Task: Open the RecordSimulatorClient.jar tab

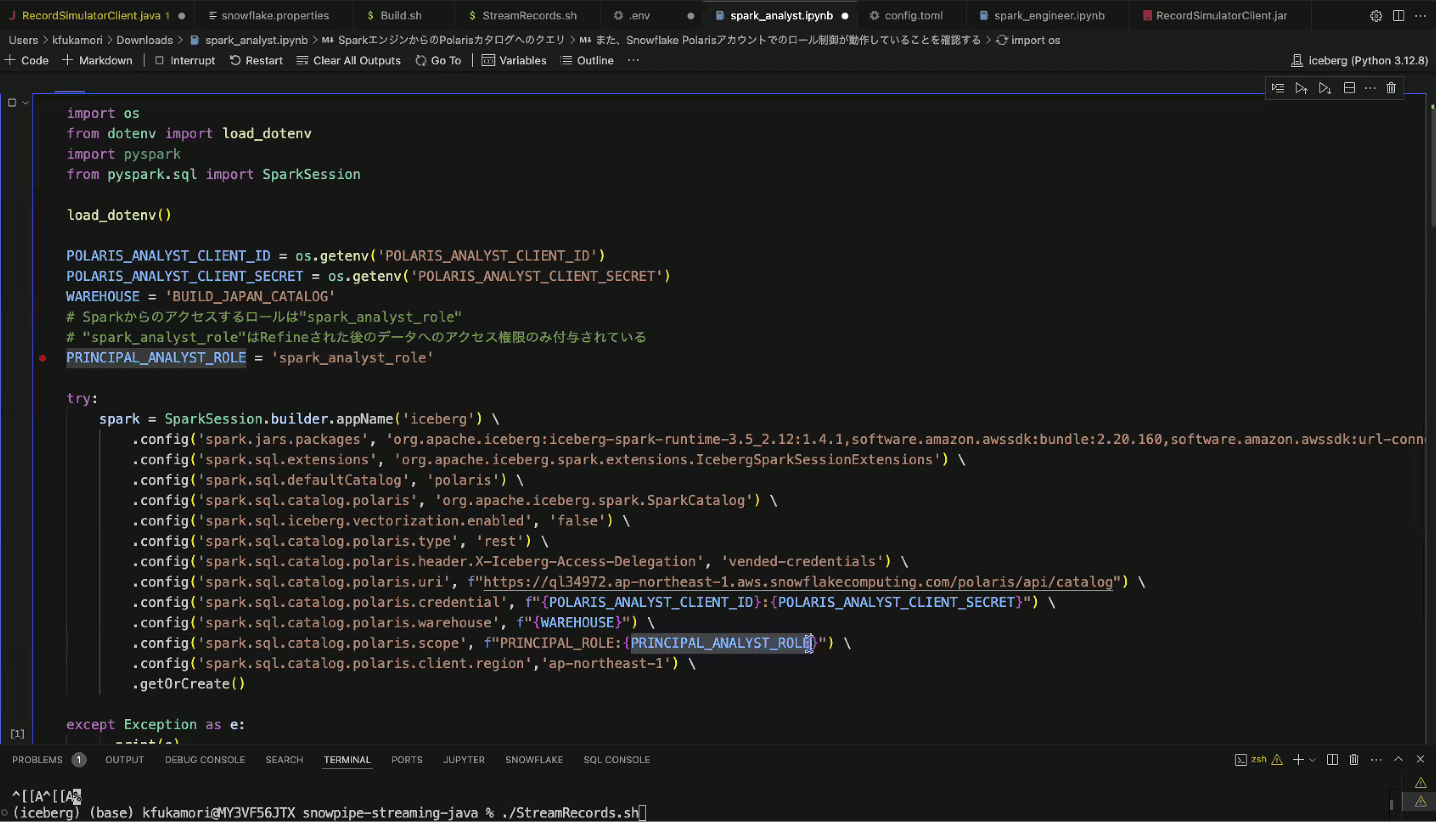Action: point(1221,16)
